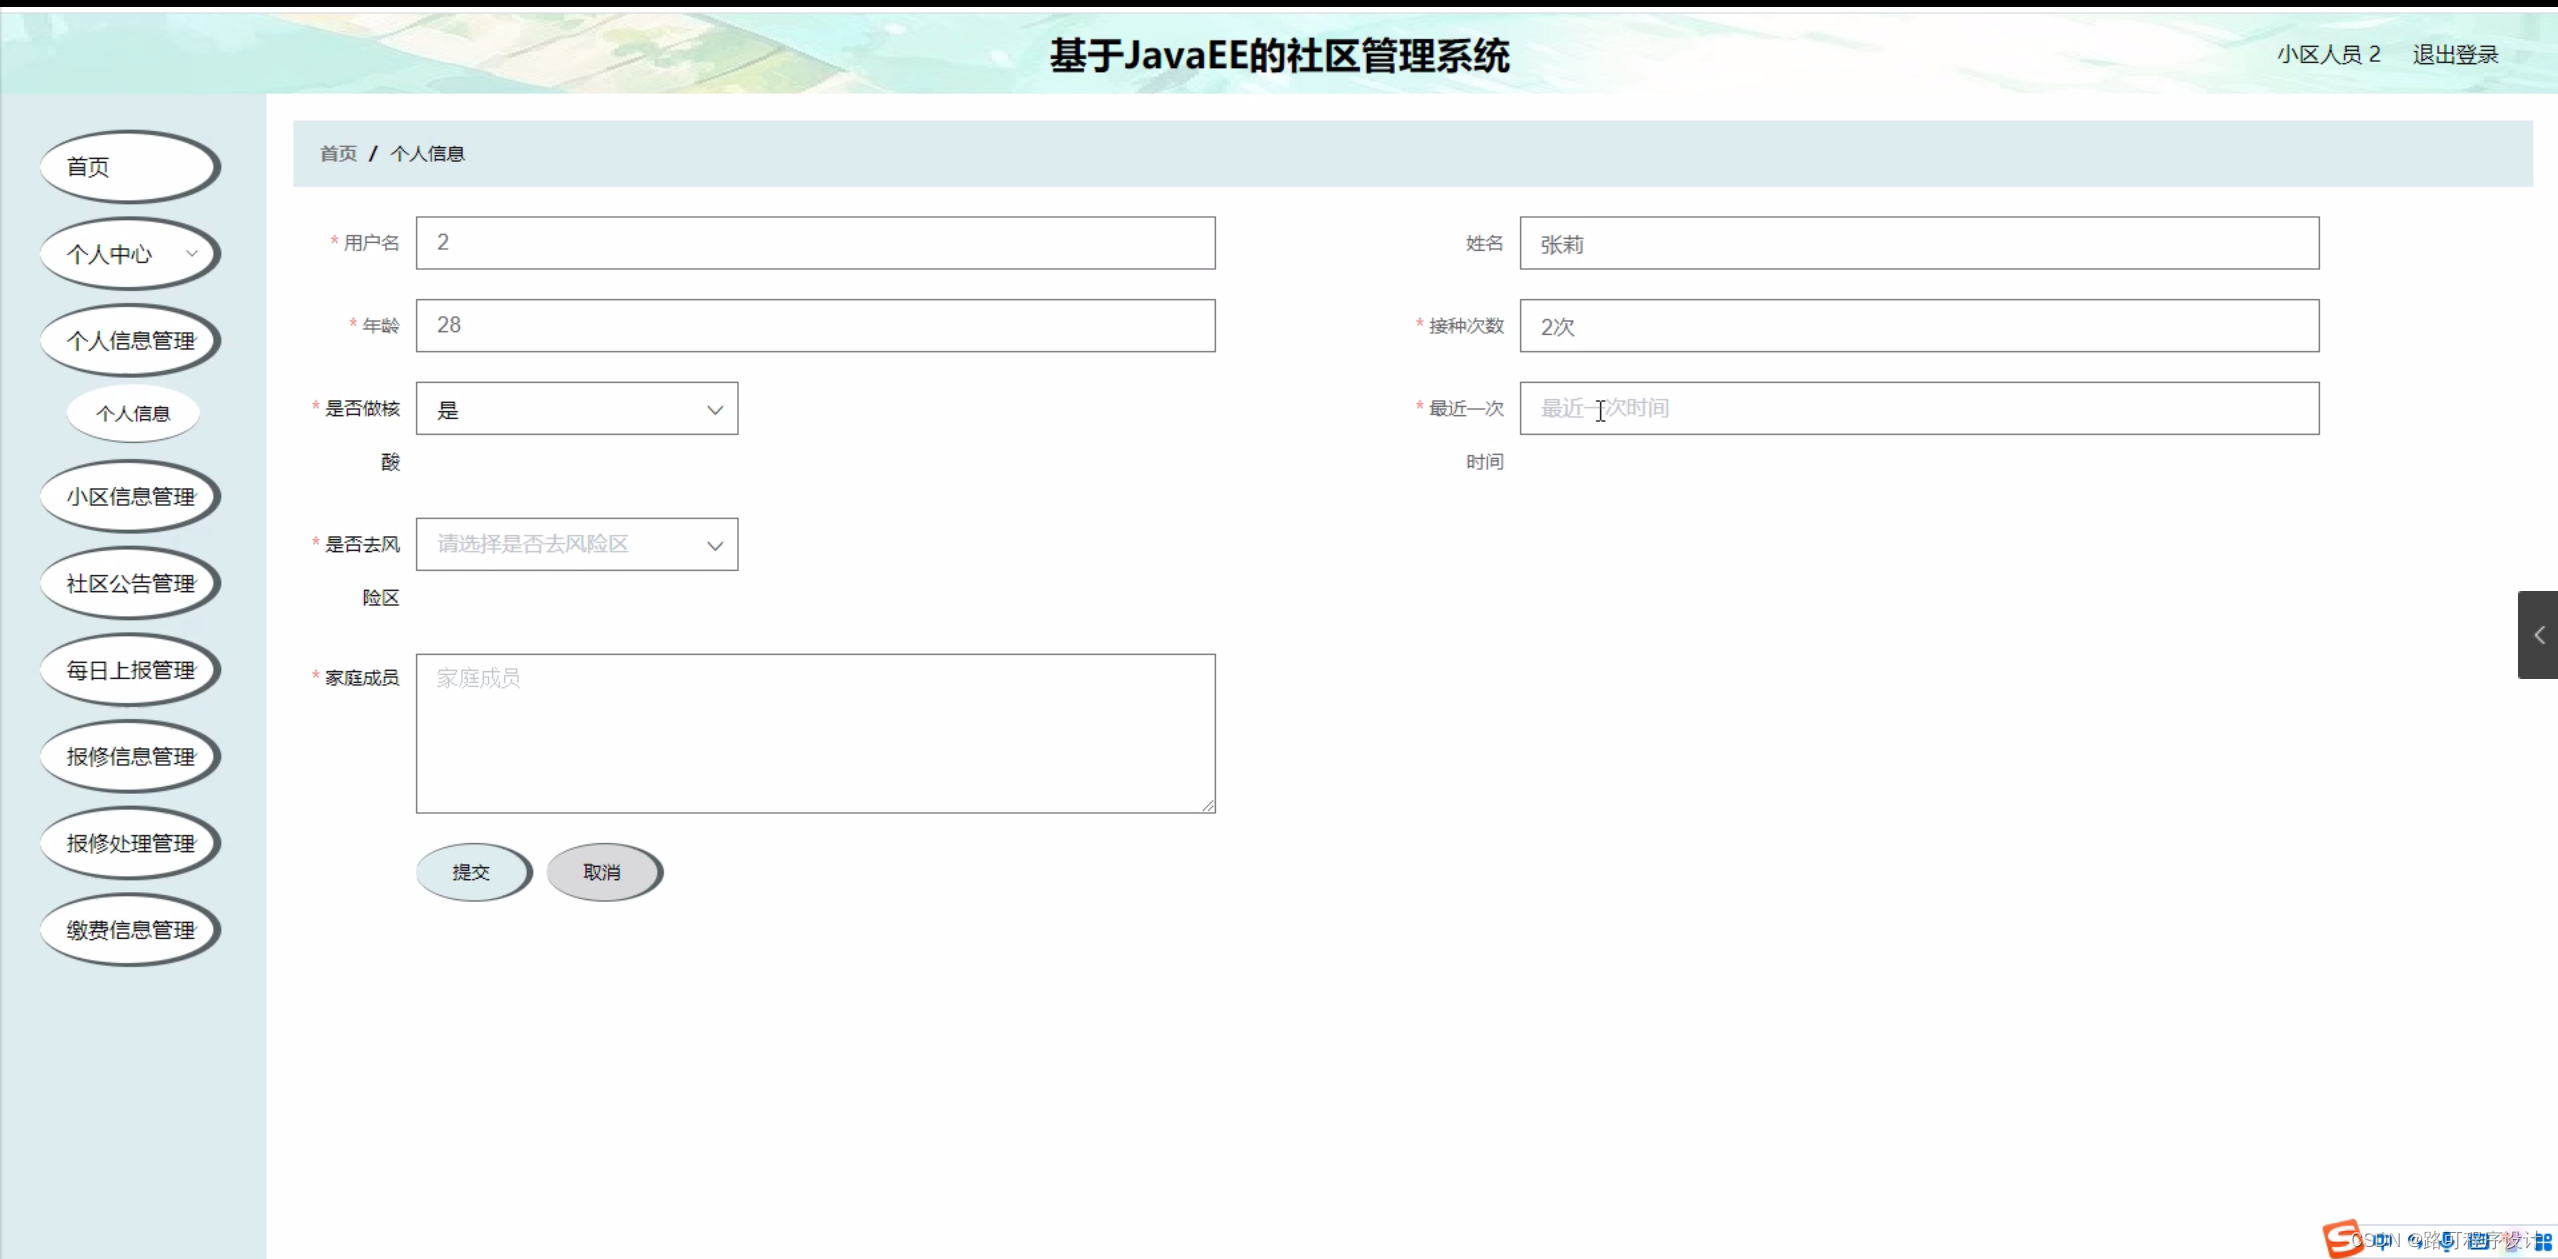Viewport: 2558px width, 1259px height.
Task: Click 退出登录 logout link
Action: click(x=2454, y=55)
